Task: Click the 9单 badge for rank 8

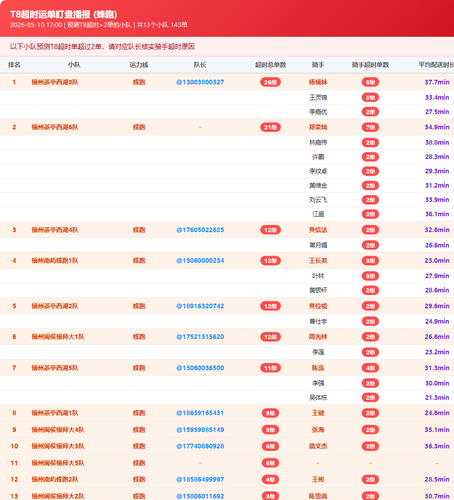Action: [x=270, y=413]
